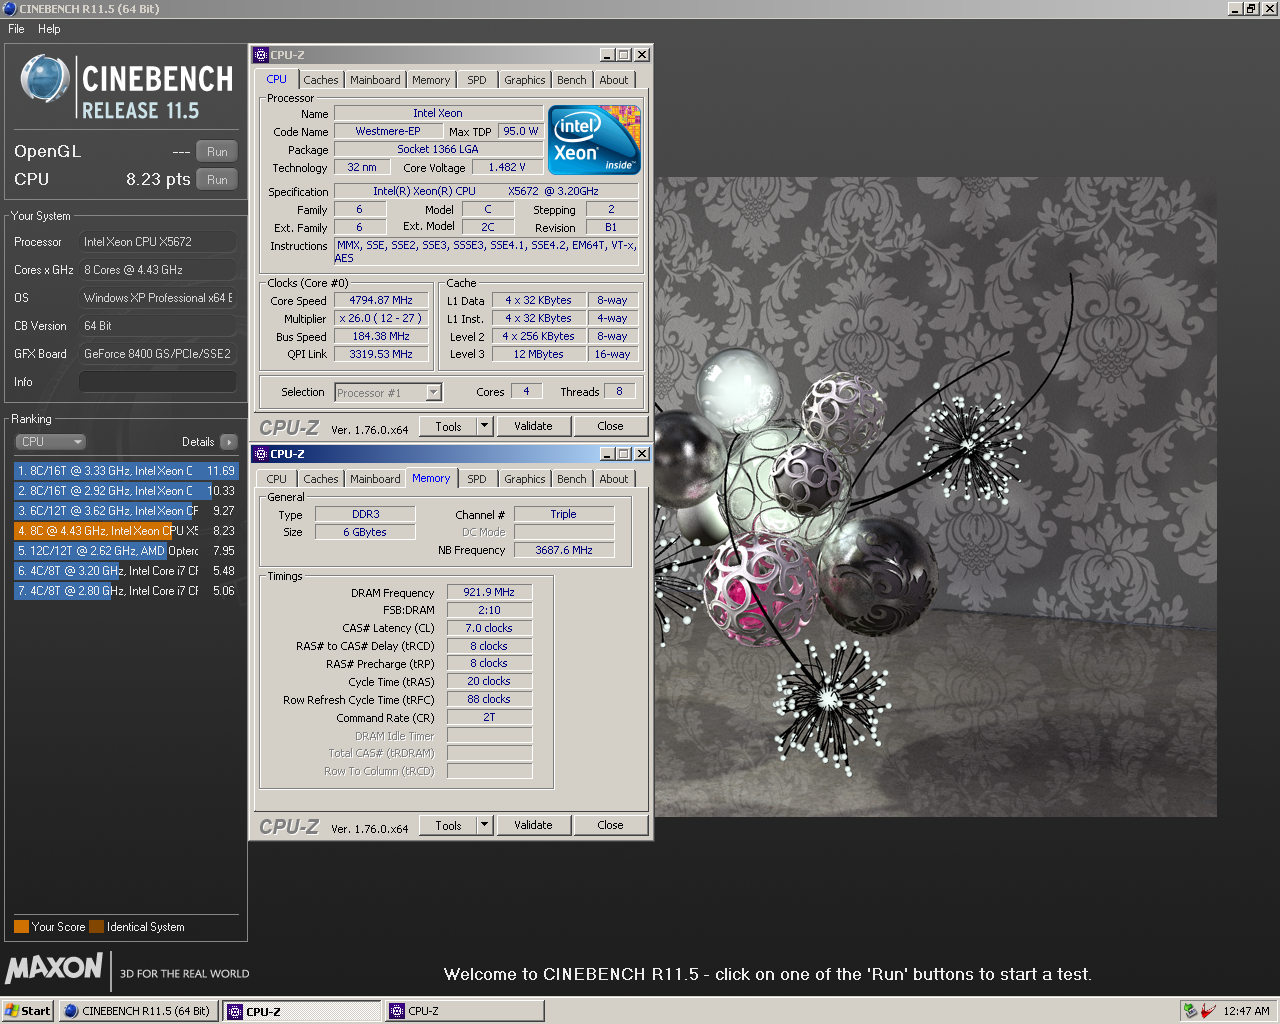The height and width of the screenshot is (1024, 1280).
Task: Activate the first CPU-Z taskbar button
Action: click(302, 1011)
